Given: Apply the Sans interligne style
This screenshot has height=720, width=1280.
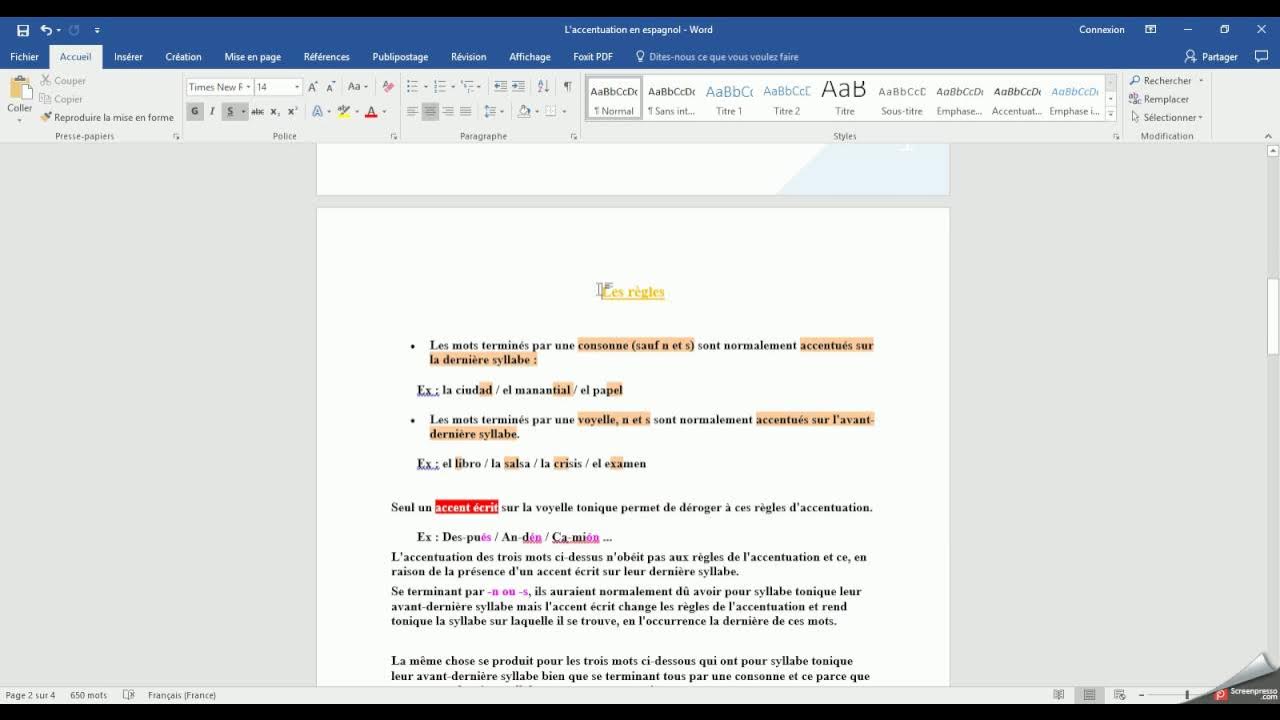Looking at the screenshot, I should coord(671,98).
